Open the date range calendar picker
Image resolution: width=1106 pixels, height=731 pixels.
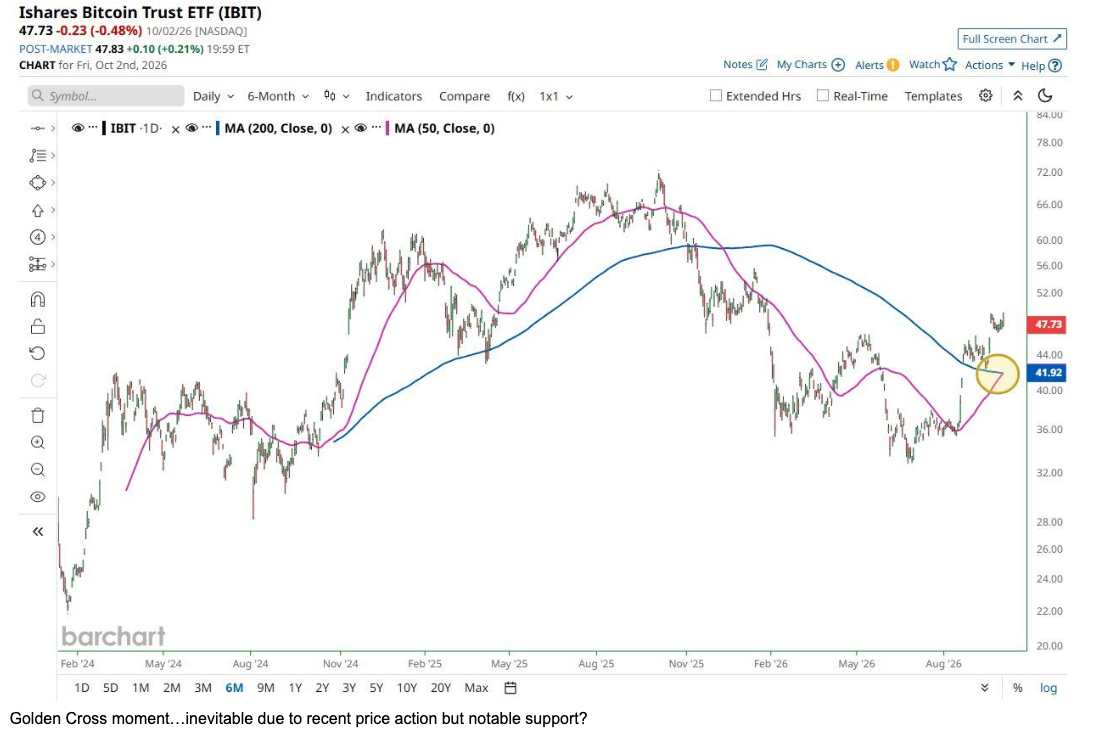pos(511,687)
